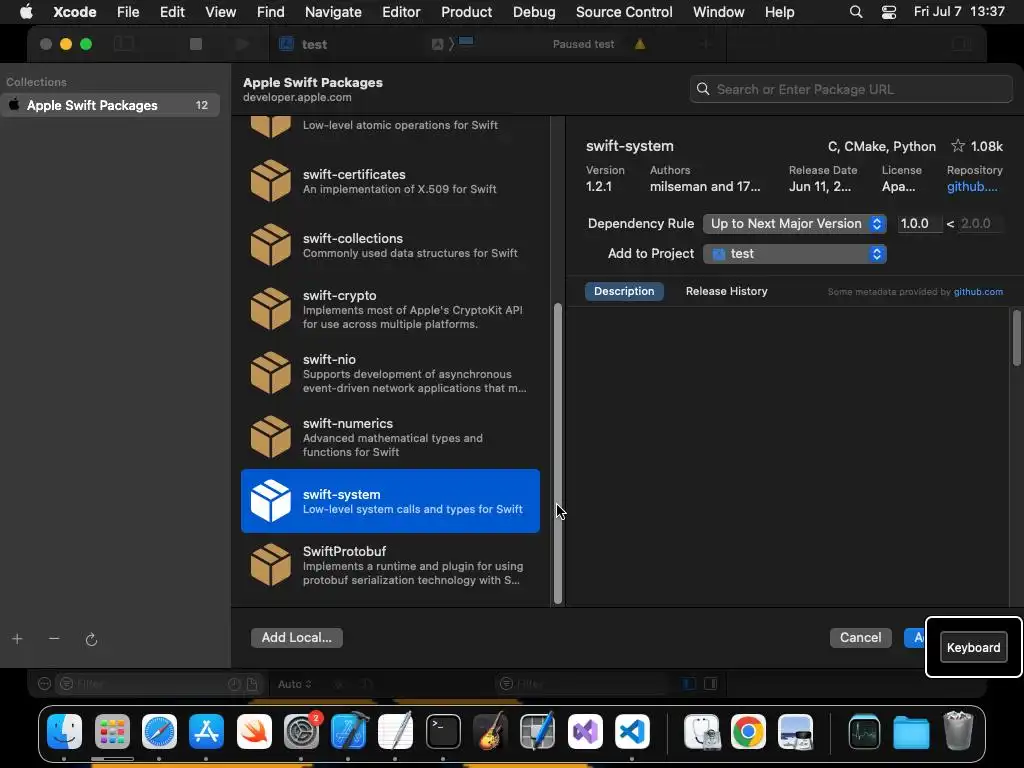Open the App Store from the Dock
The height and width of the screenshot is (768, 1024).
pyautogui.click(x=206, y=731)
